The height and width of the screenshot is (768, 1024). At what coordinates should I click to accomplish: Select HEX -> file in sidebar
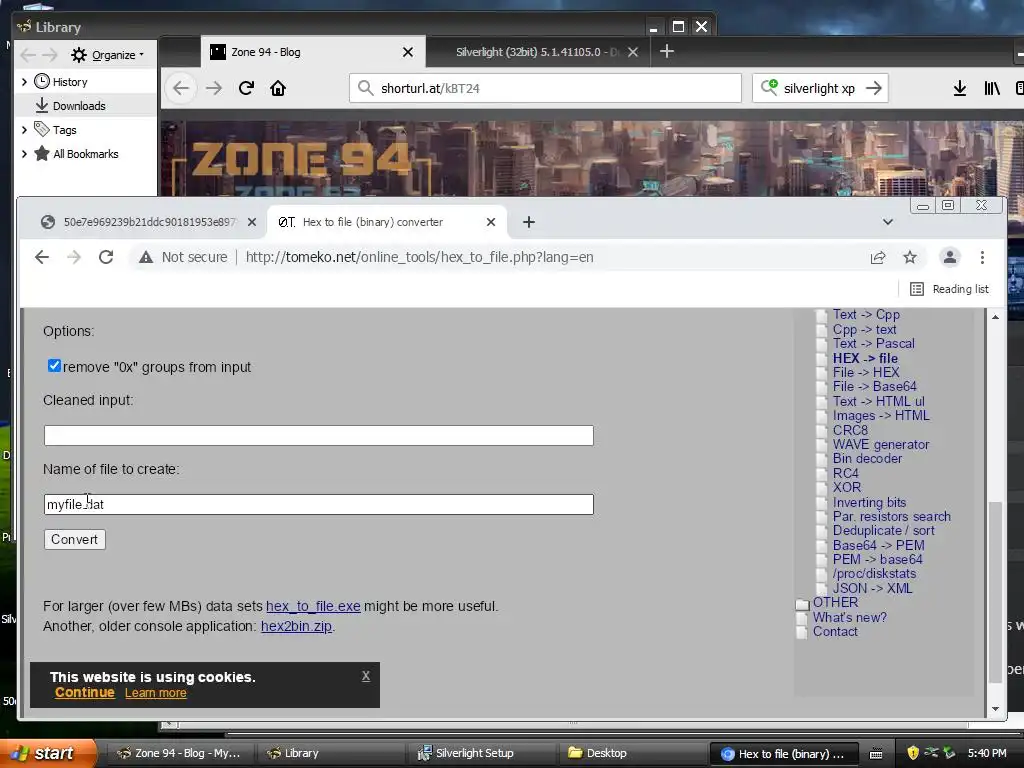(865, 358)
